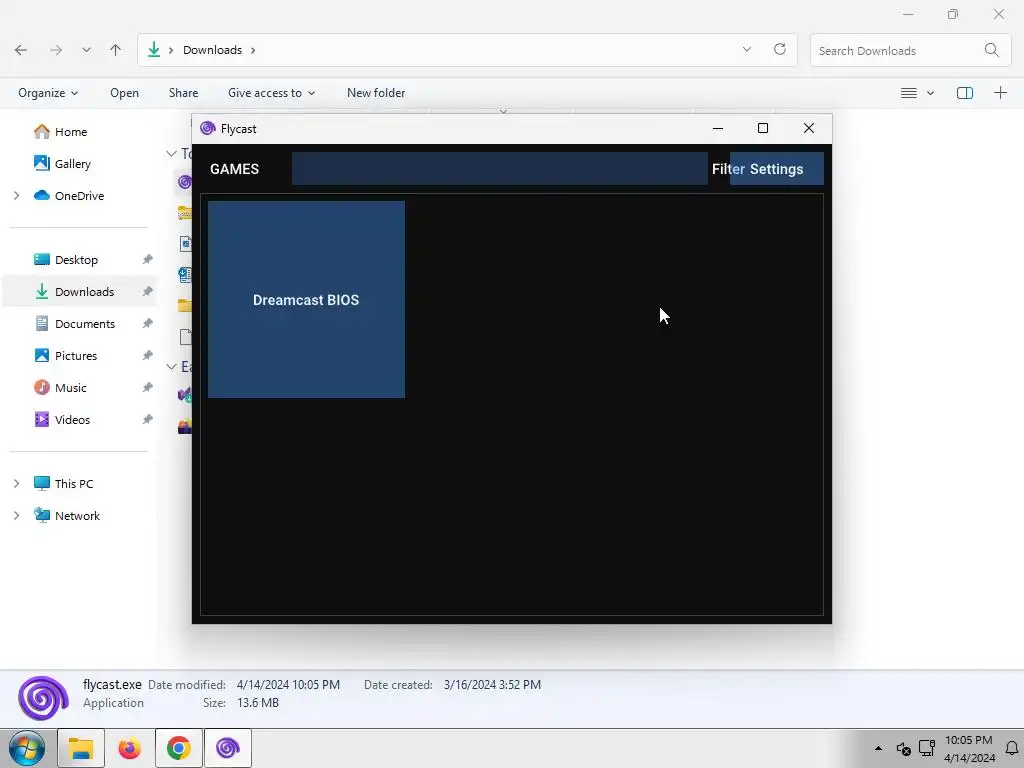
Task: Change view layout icon
Action: click(908, 93)
